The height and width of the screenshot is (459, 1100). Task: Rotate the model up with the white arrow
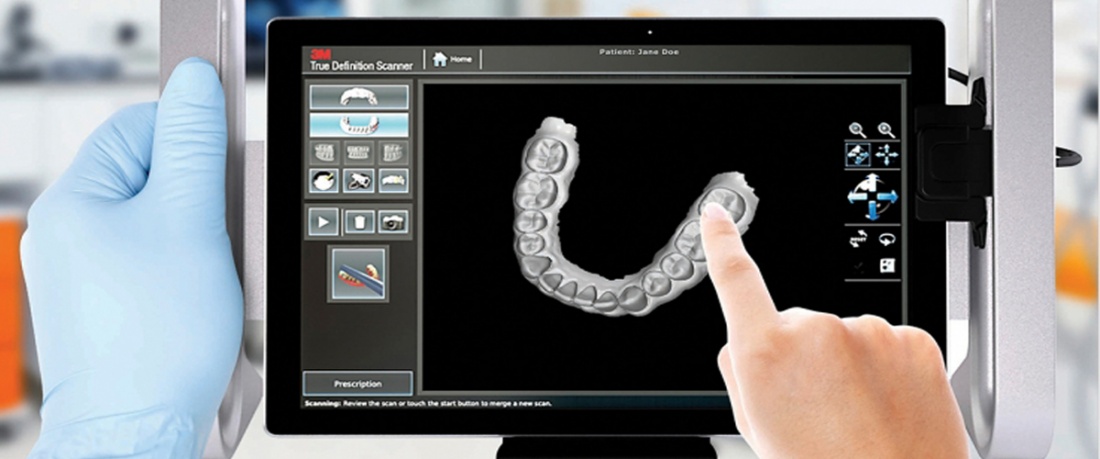point(873,182)
